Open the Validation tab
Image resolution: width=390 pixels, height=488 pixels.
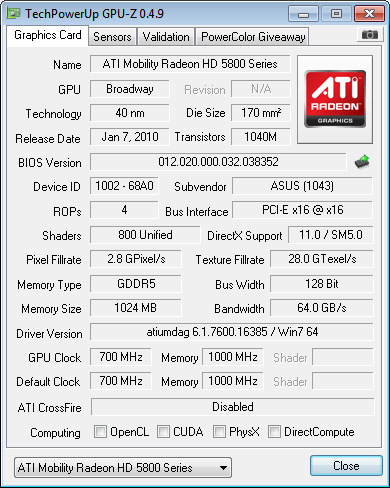tap(166, 36)
